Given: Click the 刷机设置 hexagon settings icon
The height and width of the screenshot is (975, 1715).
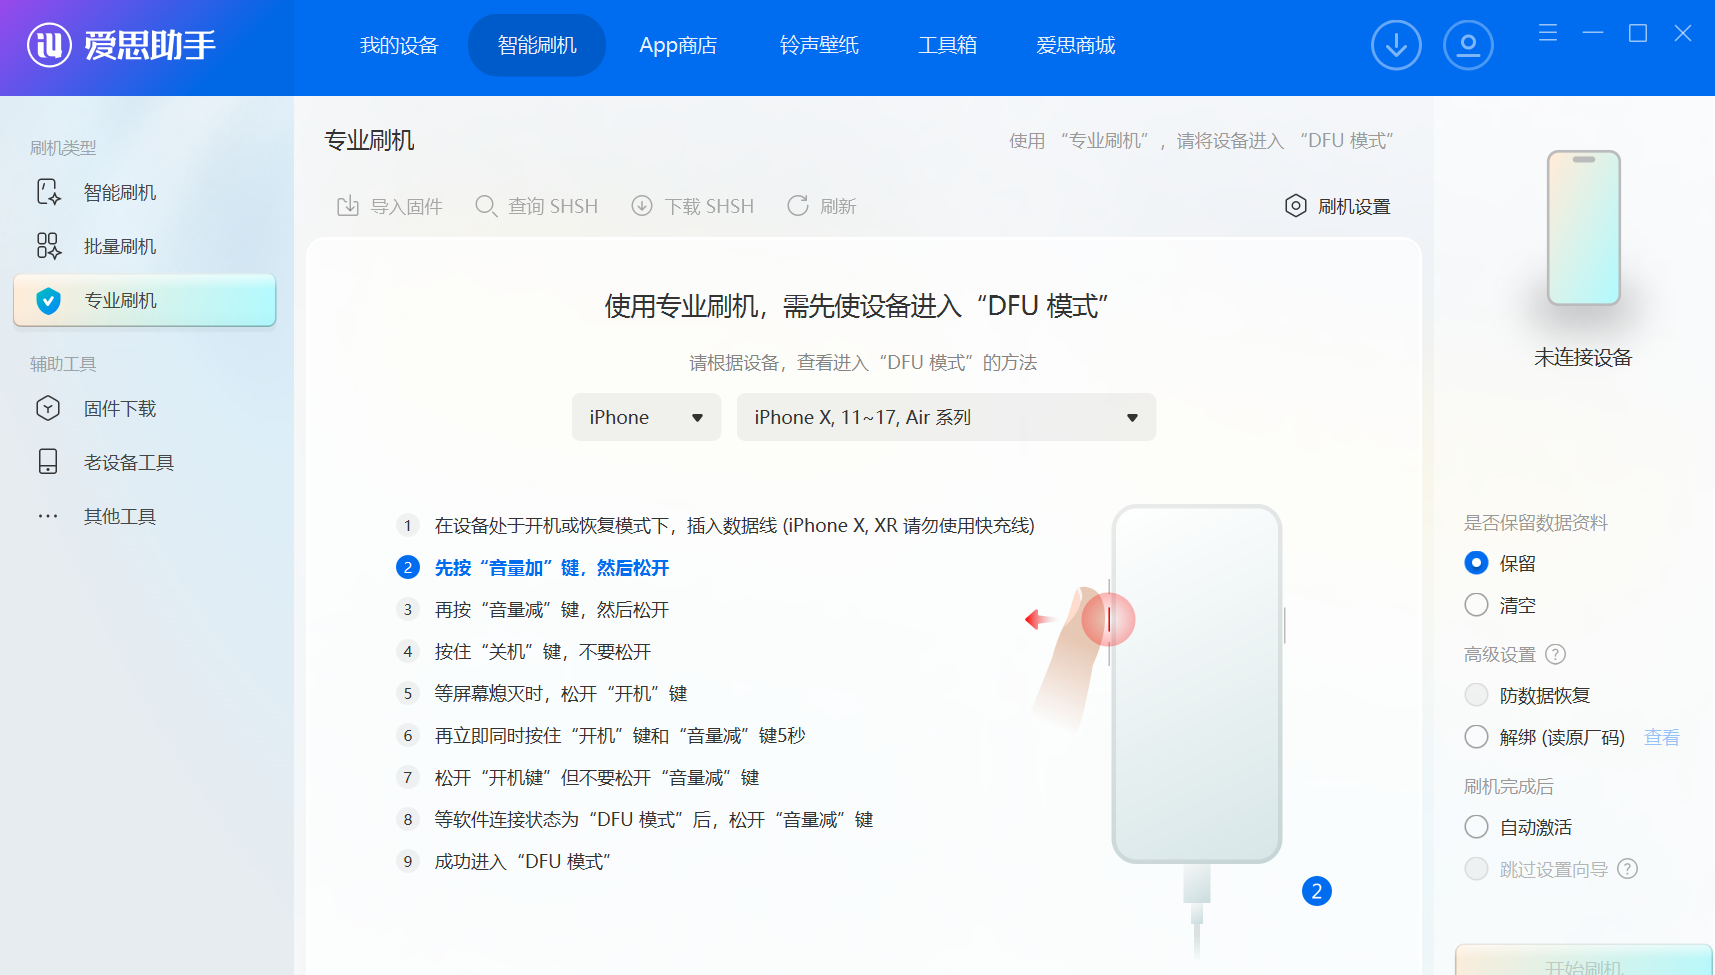Looking at the screenshot, I should (x=1295, y=206).
